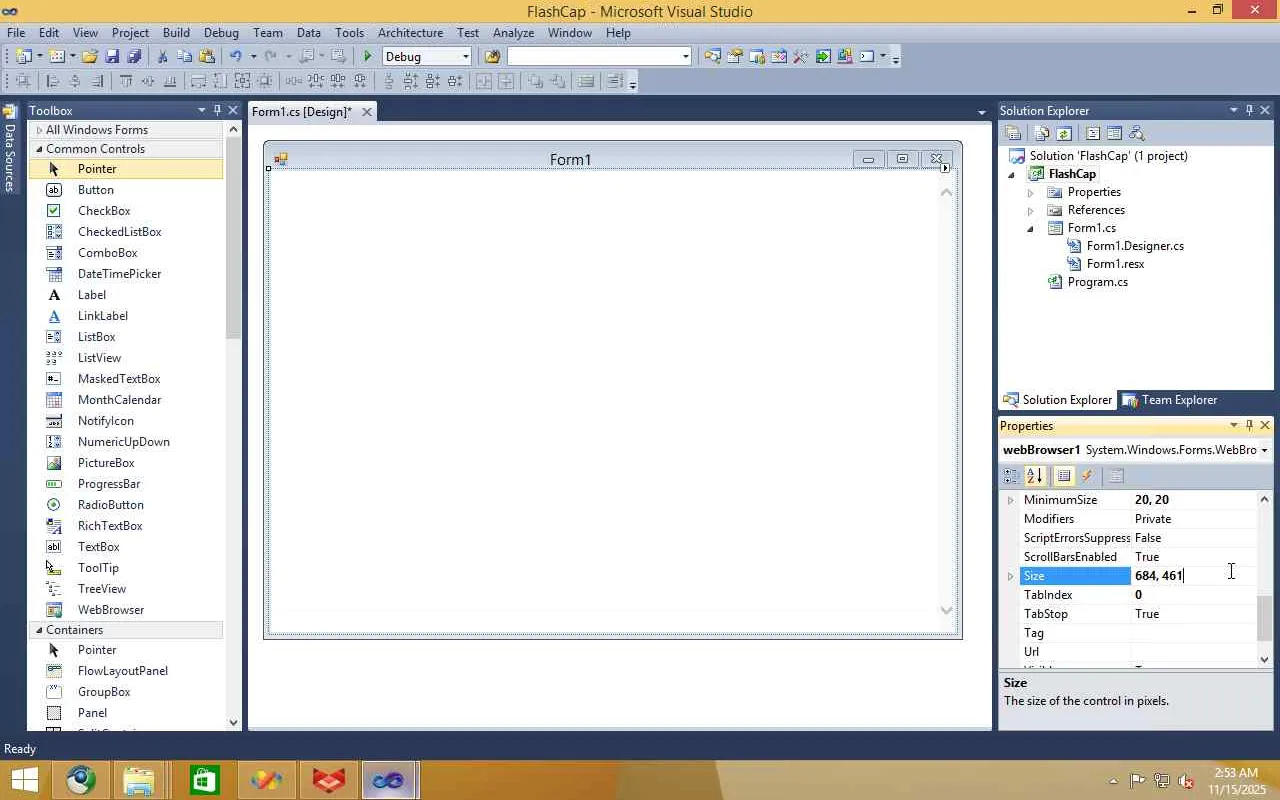Screen dimensions: 1280x800
Task: Expand the References node in Solution Explorer
Action: point(1030,210)
